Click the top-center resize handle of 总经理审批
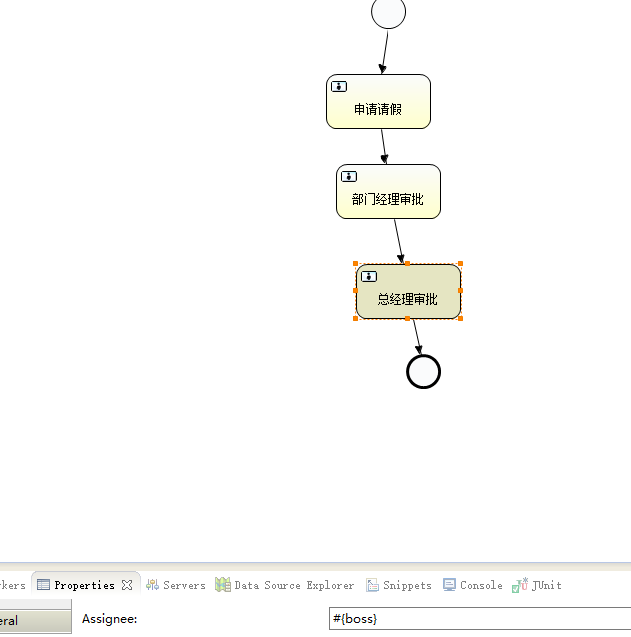The height and width of the screenshot is (637, 631). 408,264
